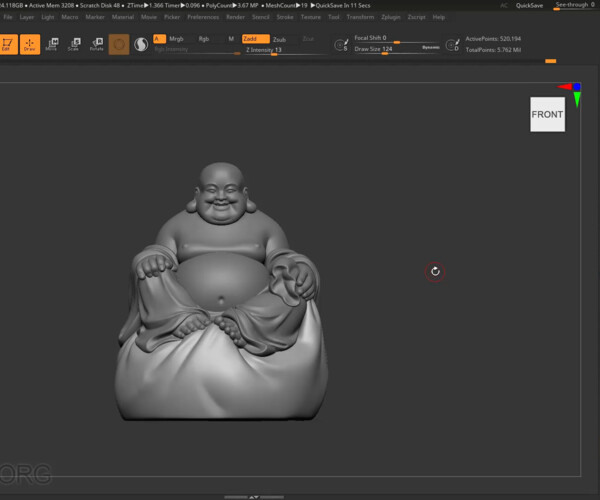
Task: Open the Transform menu
Action: click(360, 17)
